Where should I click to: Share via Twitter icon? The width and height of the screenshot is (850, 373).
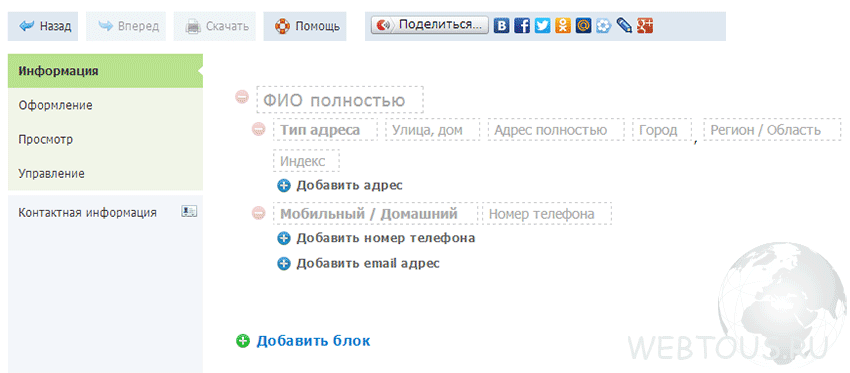tap(543, 26)
